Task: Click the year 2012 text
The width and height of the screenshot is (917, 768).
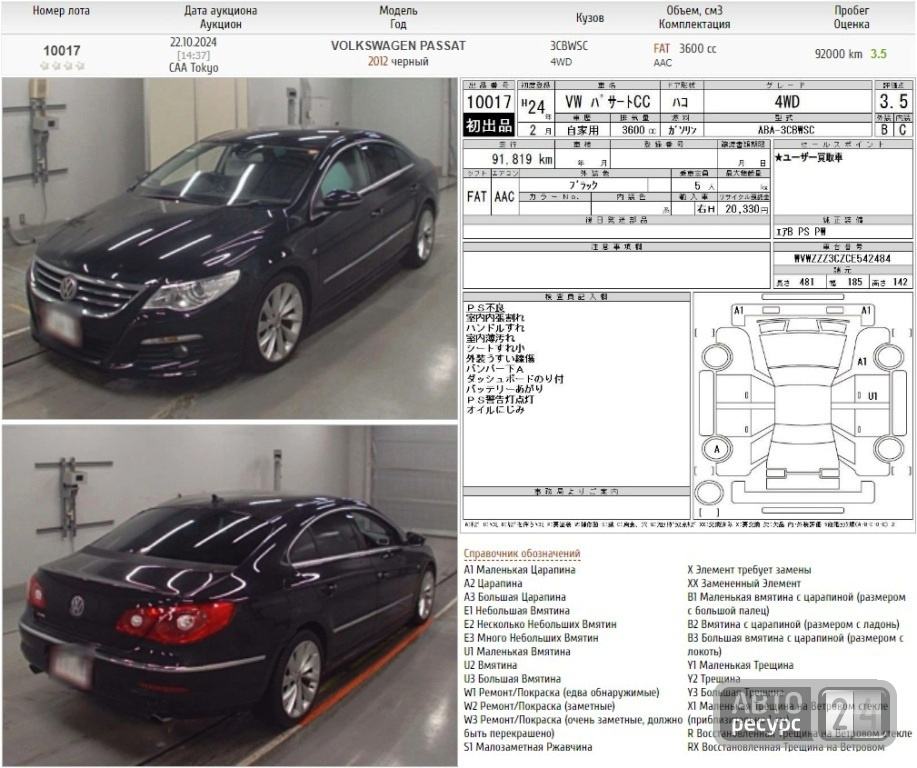Action: point(378,61)
